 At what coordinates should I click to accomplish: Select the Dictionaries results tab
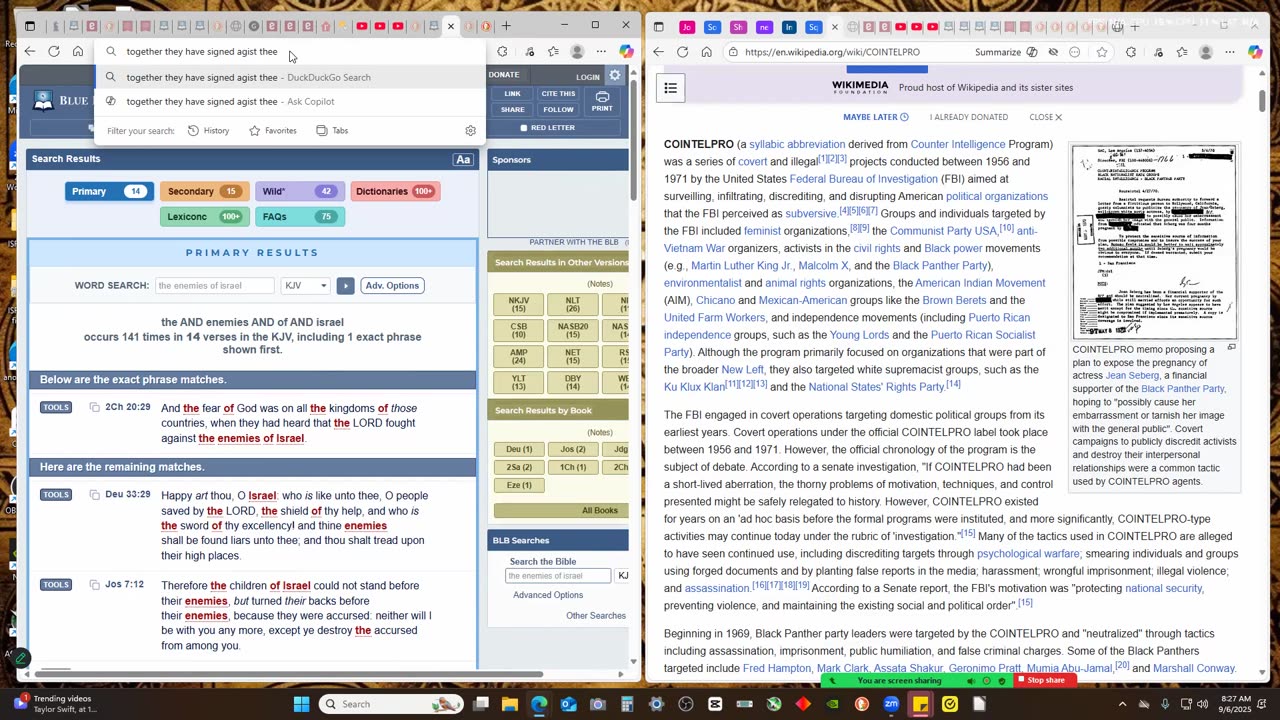(x=396, y=191)
